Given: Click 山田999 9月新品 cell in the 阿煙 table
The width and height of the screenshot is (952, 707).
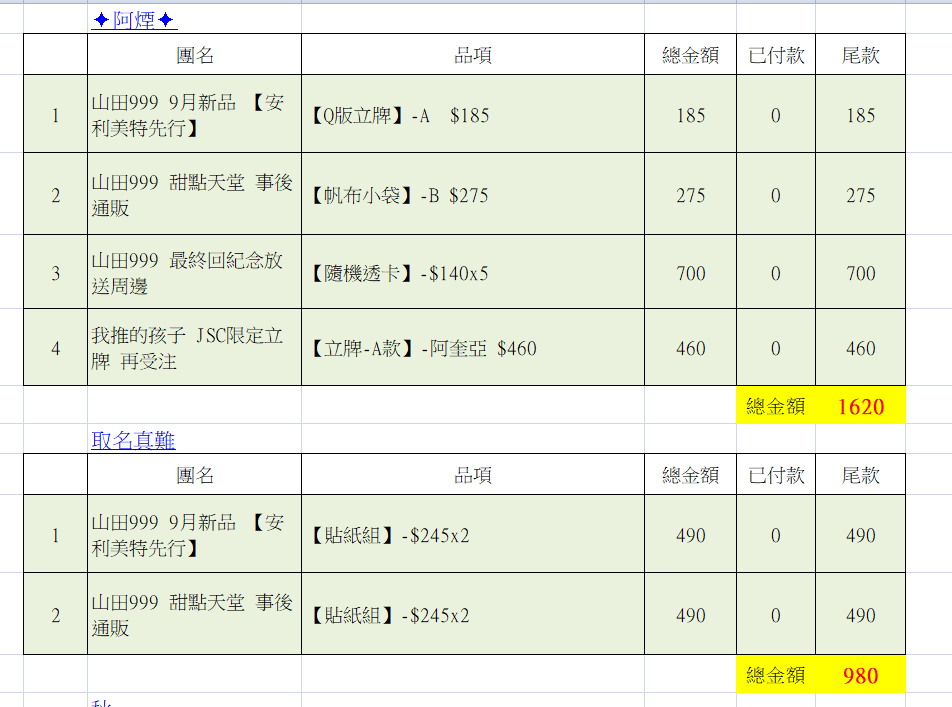Looking at the screenshot, I should pos(194,114).
